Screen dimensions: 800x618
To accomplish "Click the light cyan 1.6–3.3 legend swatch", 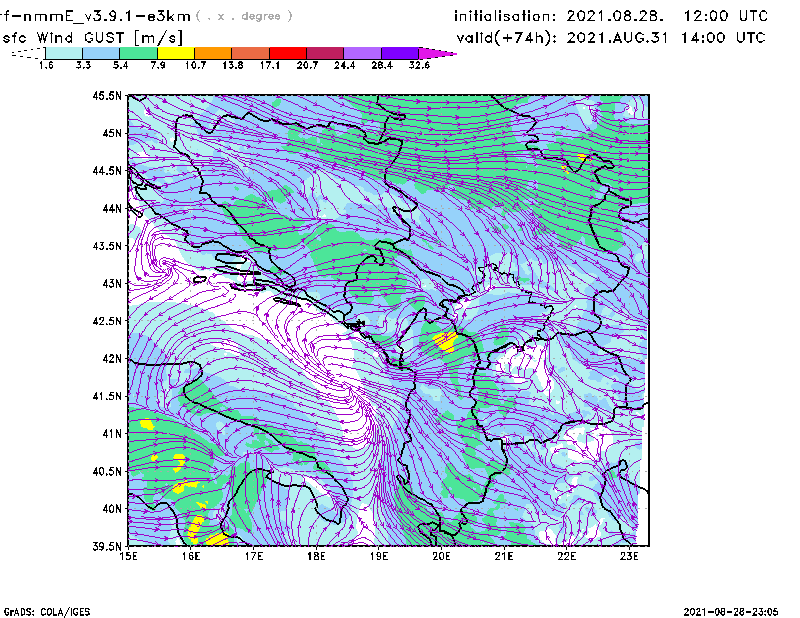I will (x=64, y=53).
